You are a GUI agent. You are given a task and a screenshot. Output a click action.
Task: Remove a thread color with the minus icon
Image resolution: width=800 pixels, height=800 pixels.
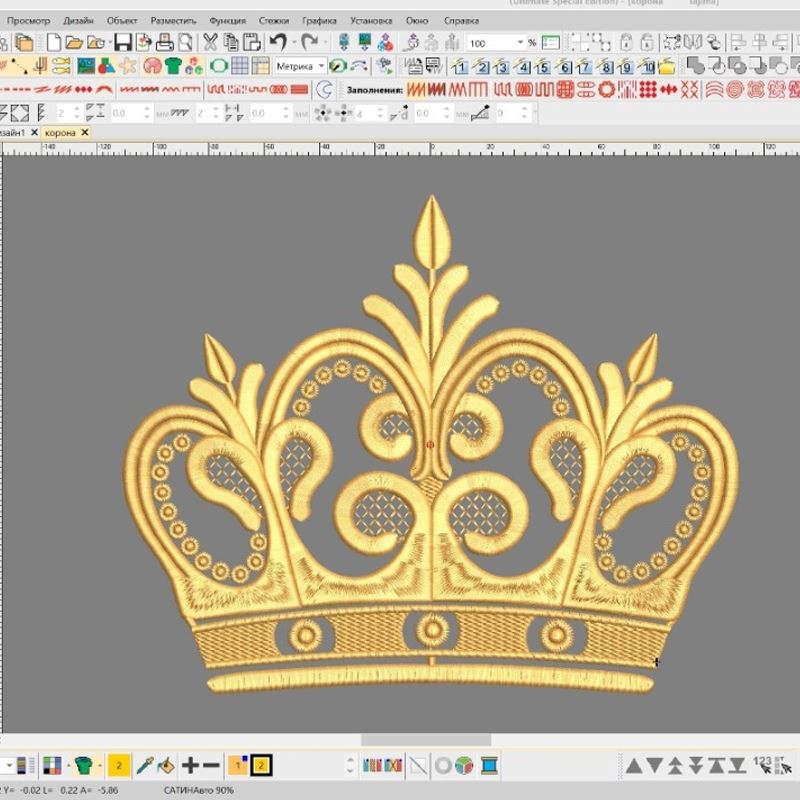pos(211,765)
